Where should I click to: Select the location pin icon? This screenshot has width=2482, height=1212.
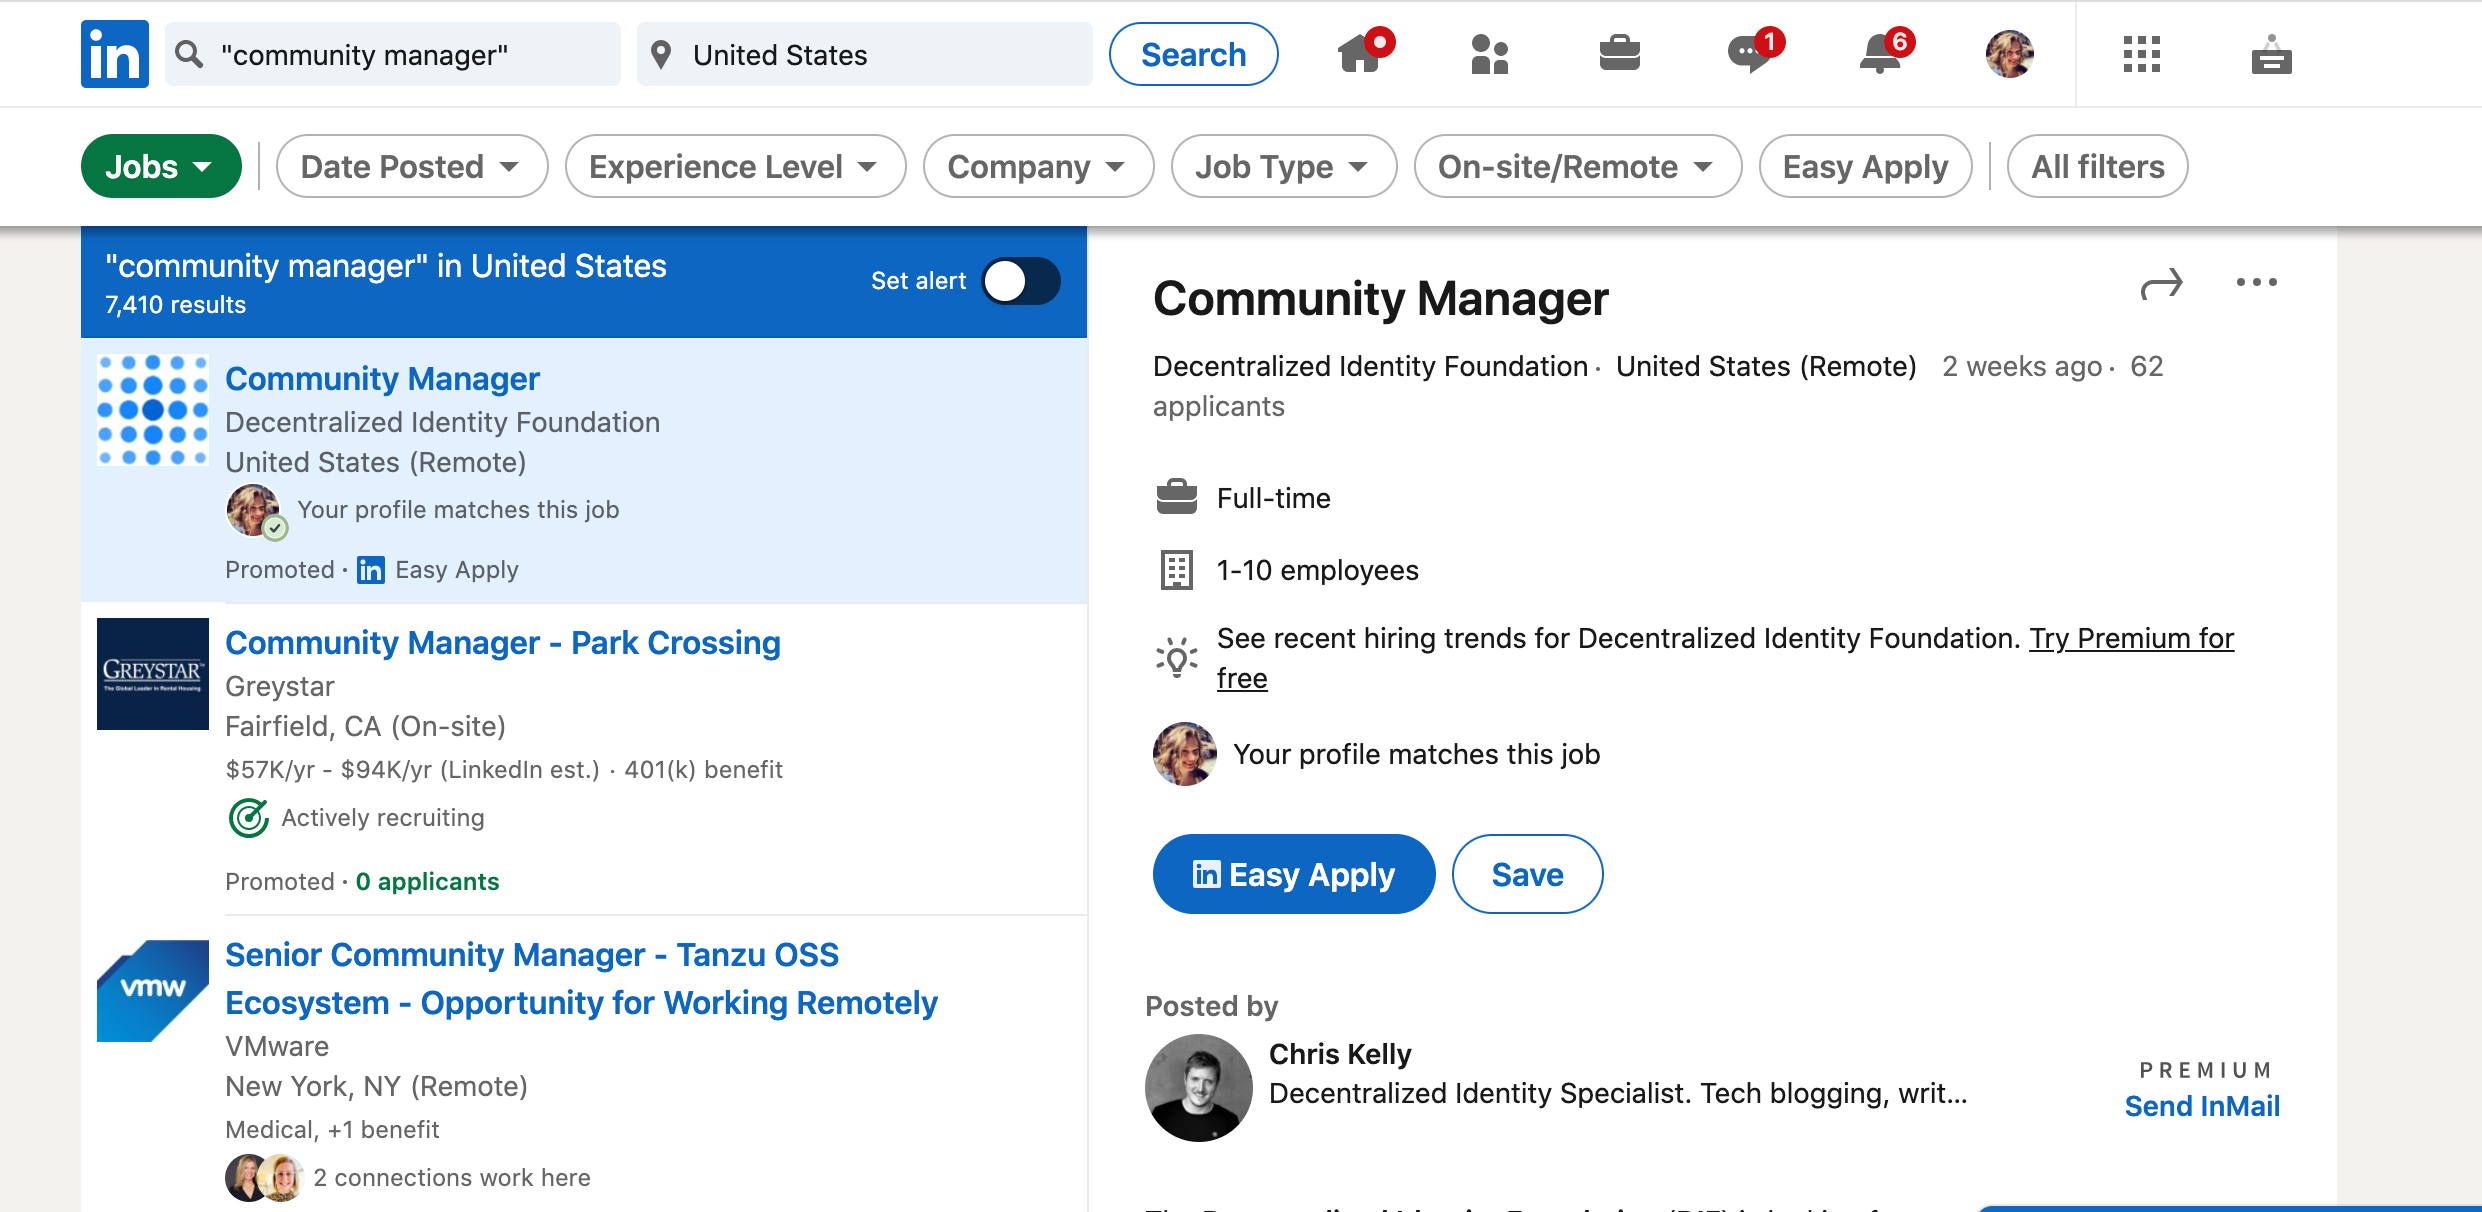coord(662,54)
